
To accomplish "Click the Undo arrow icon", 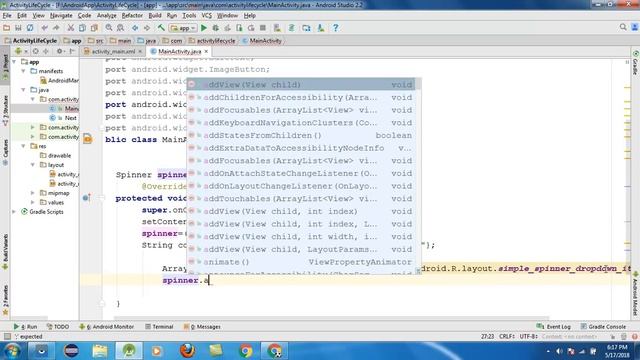I will click(x=44, y=28).
